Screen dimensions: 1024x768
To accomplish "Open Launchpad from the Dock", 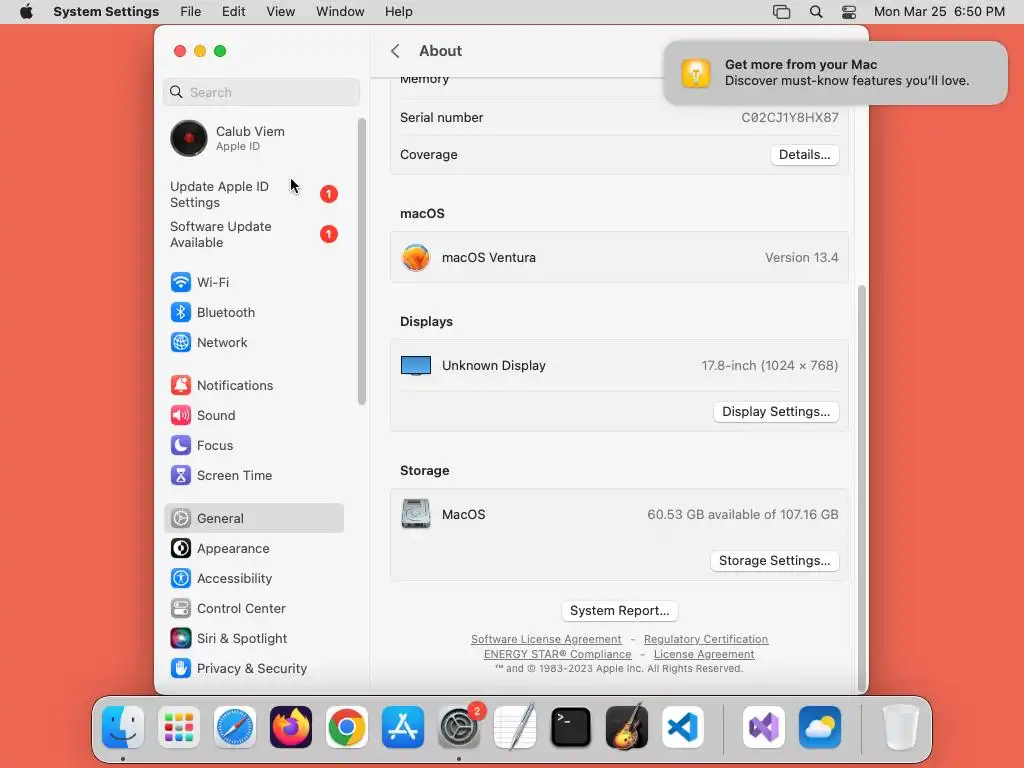I will click(x=179, y=727).
